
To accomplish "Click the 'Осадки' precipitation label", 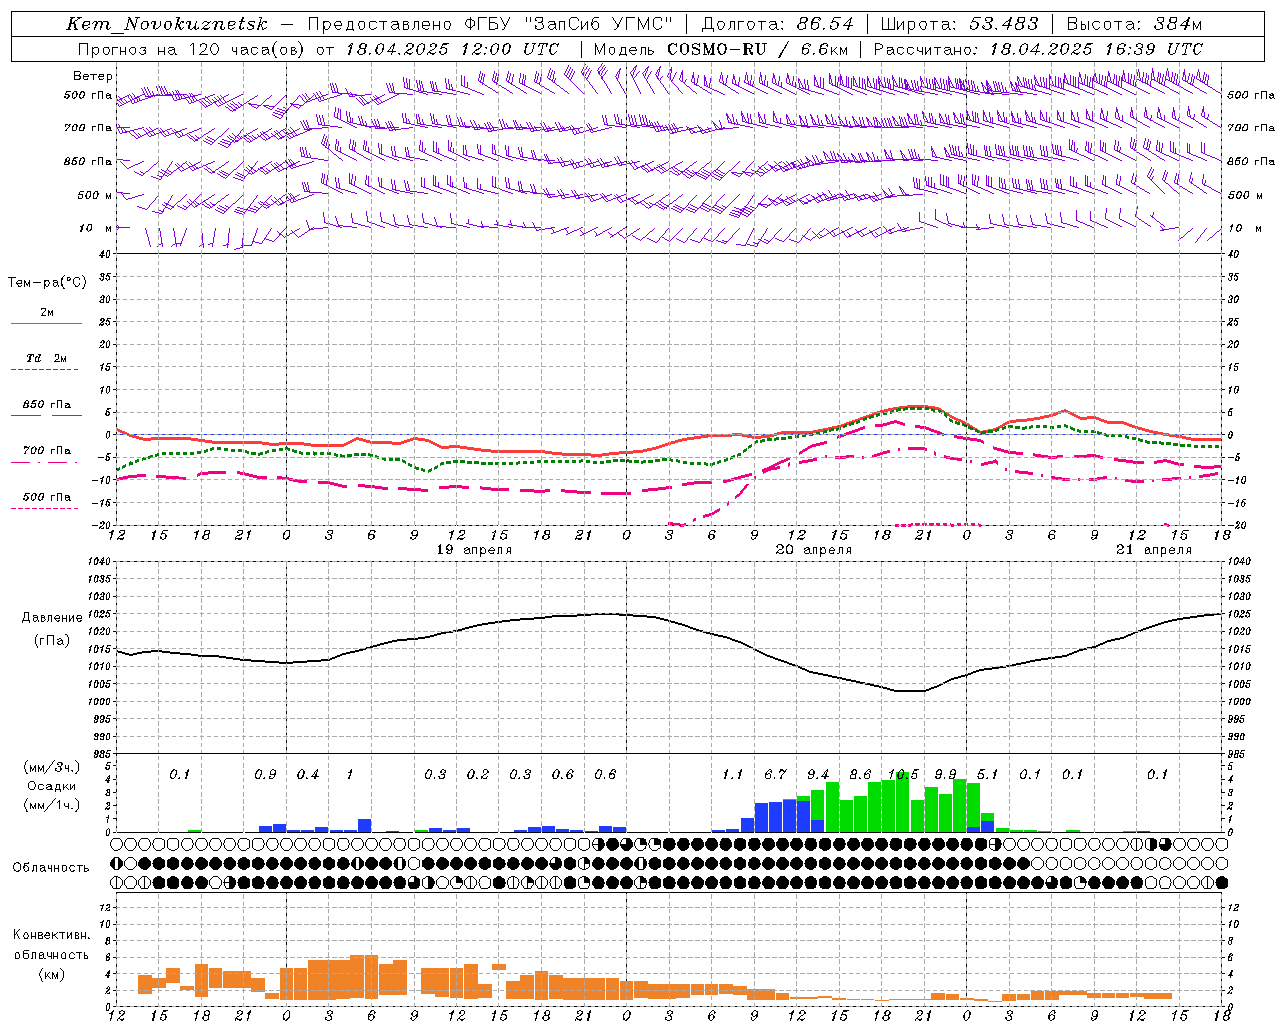I will [51, 786].
